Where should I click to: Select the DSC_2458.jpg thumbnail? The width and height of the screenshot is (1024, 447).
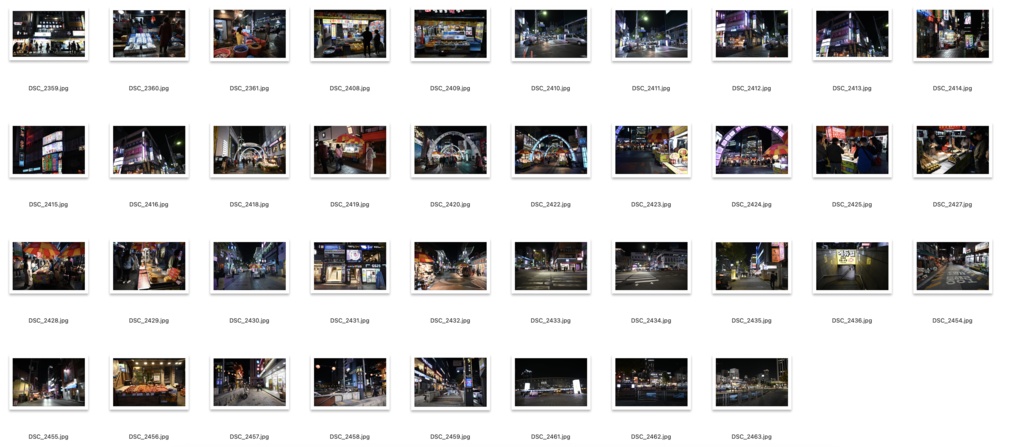coord(350,382)
